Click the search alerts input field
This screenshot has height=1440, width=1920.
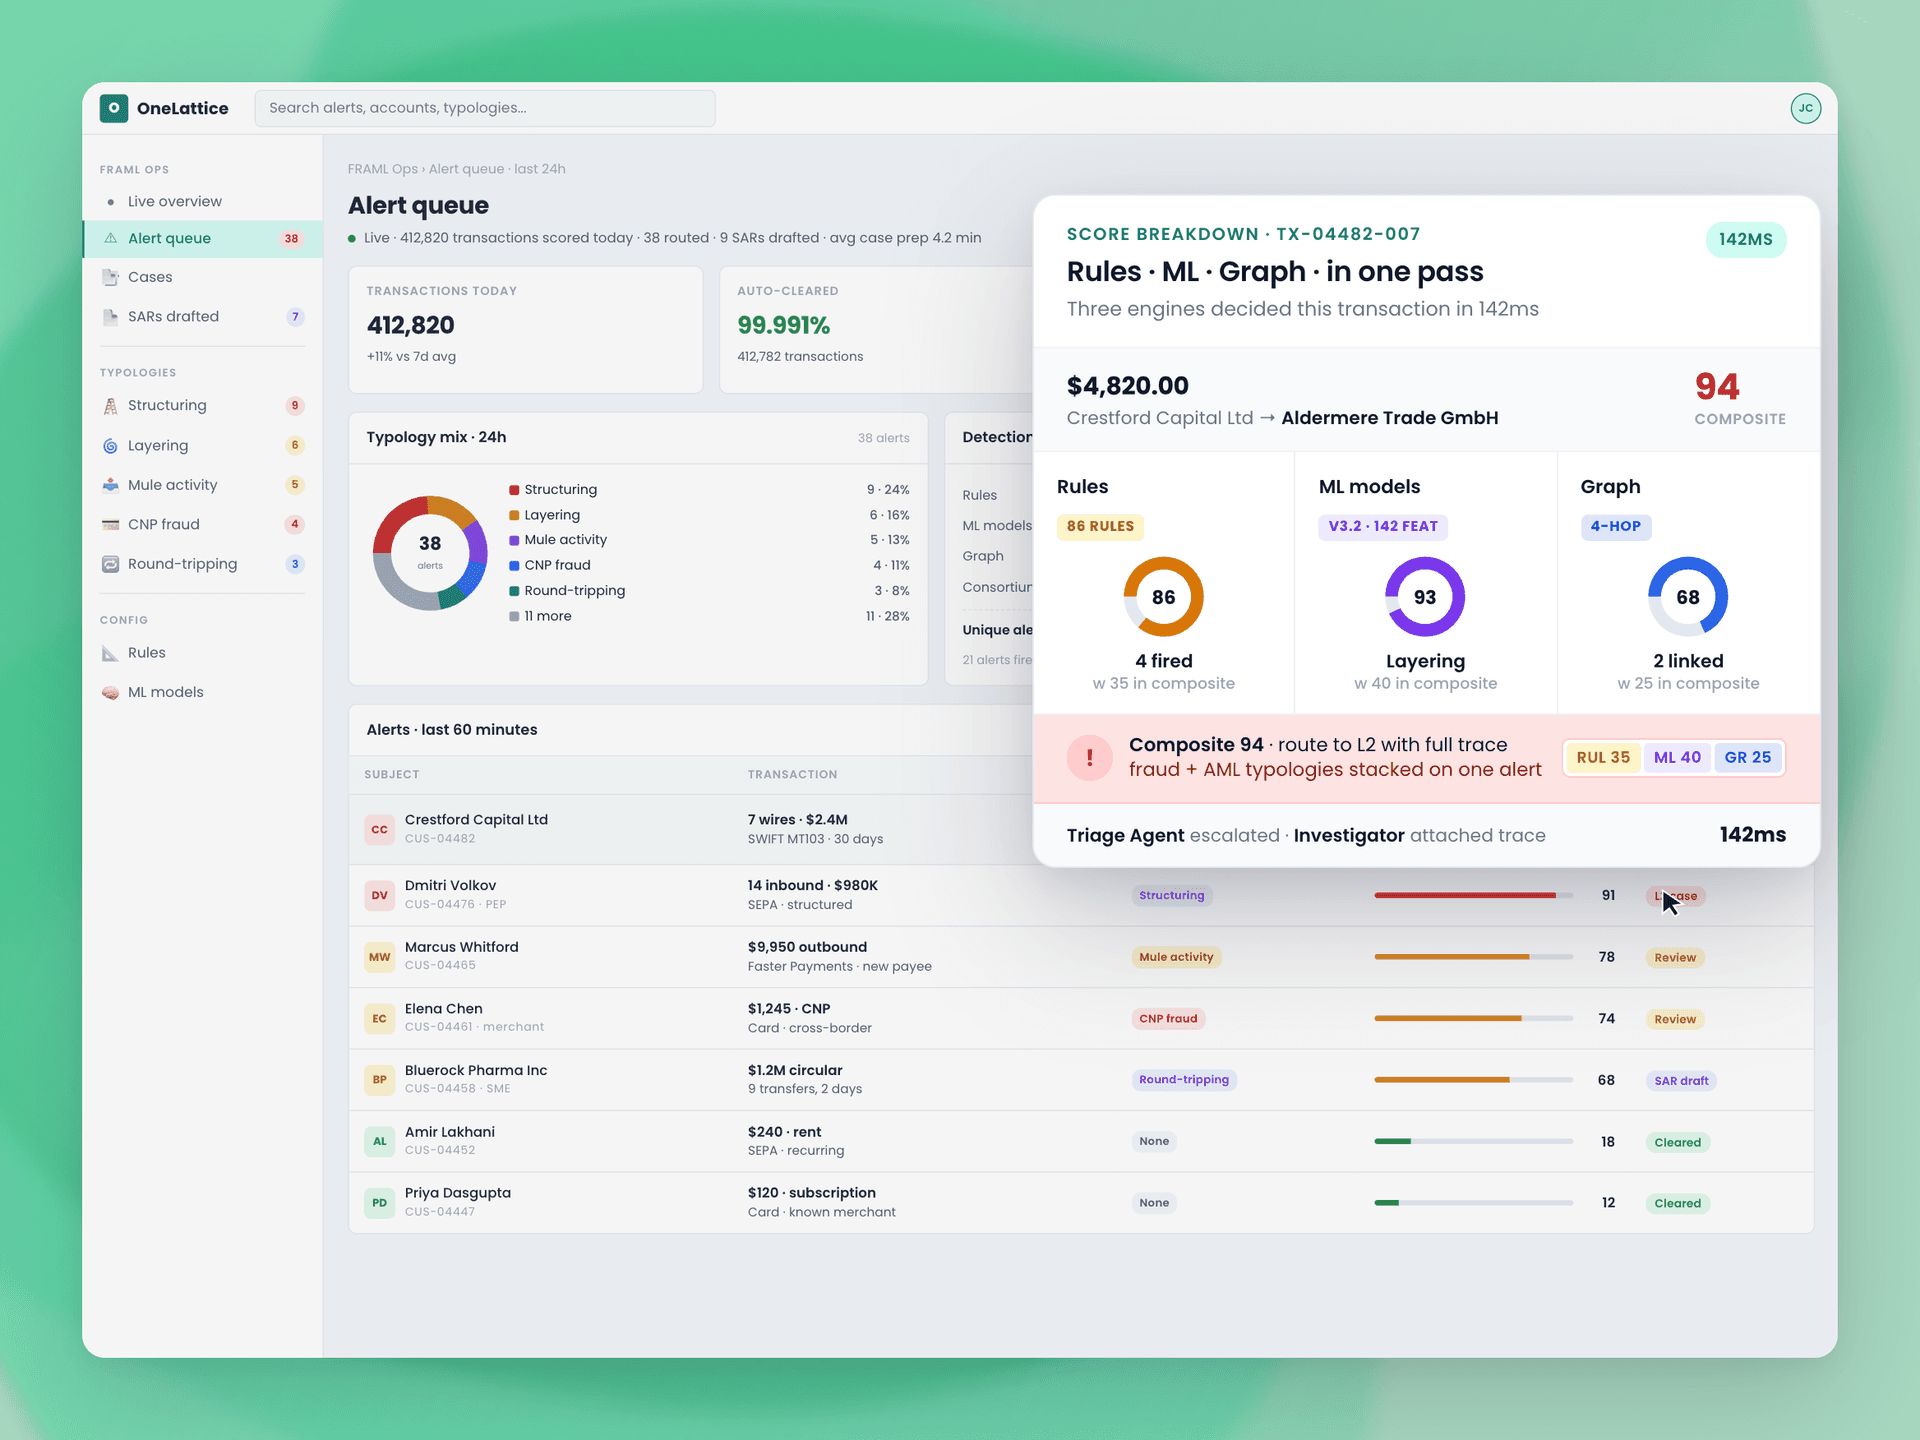485,108
